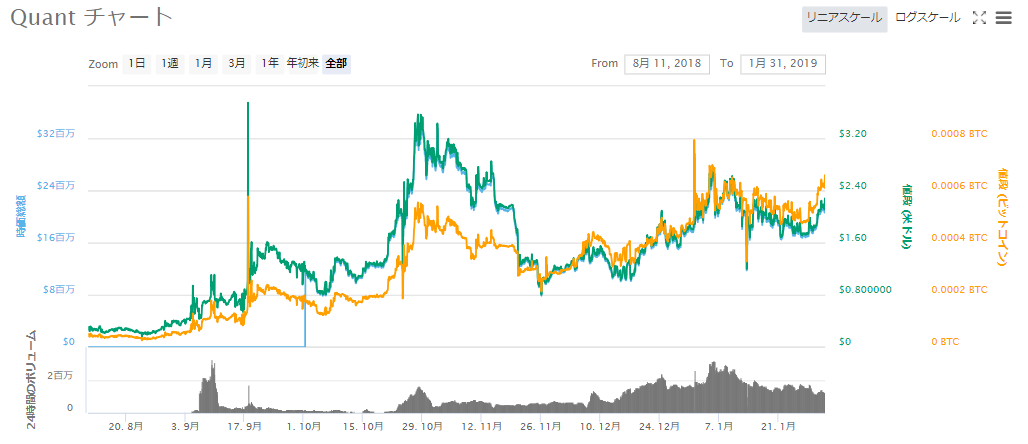Switch to リニアスケール linear scale
This screenshot has width=1028, height=444.
tap(844, 18)
